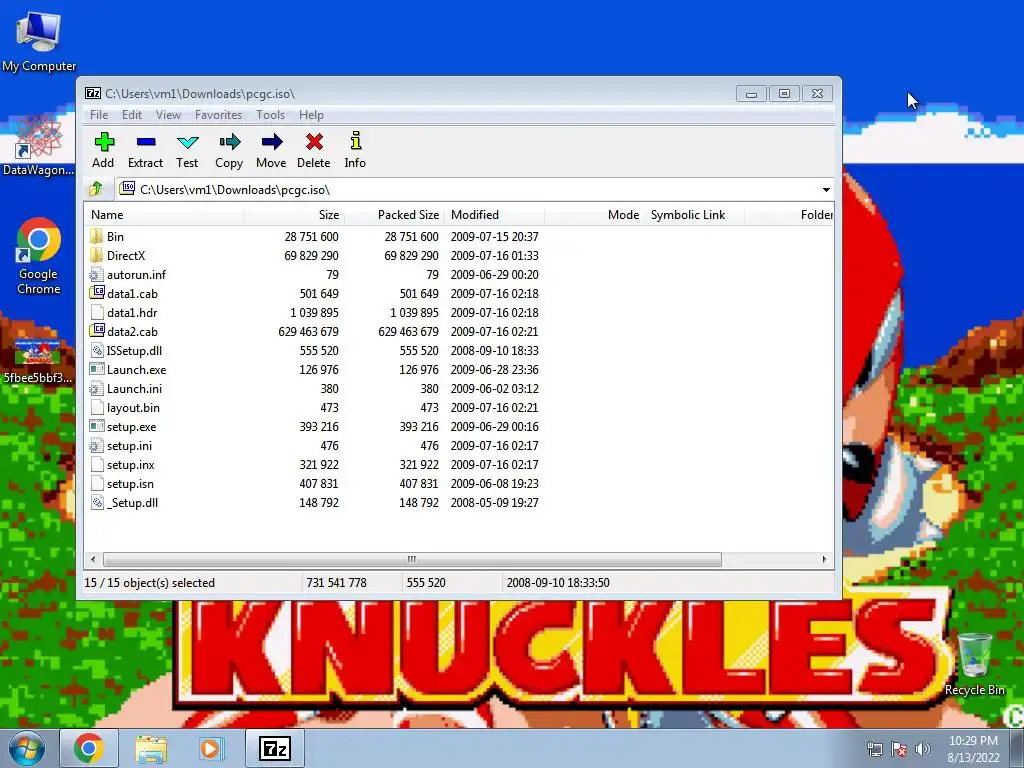Open the File menu
This screenshot has width=1024, height=768.
(99, 115)
